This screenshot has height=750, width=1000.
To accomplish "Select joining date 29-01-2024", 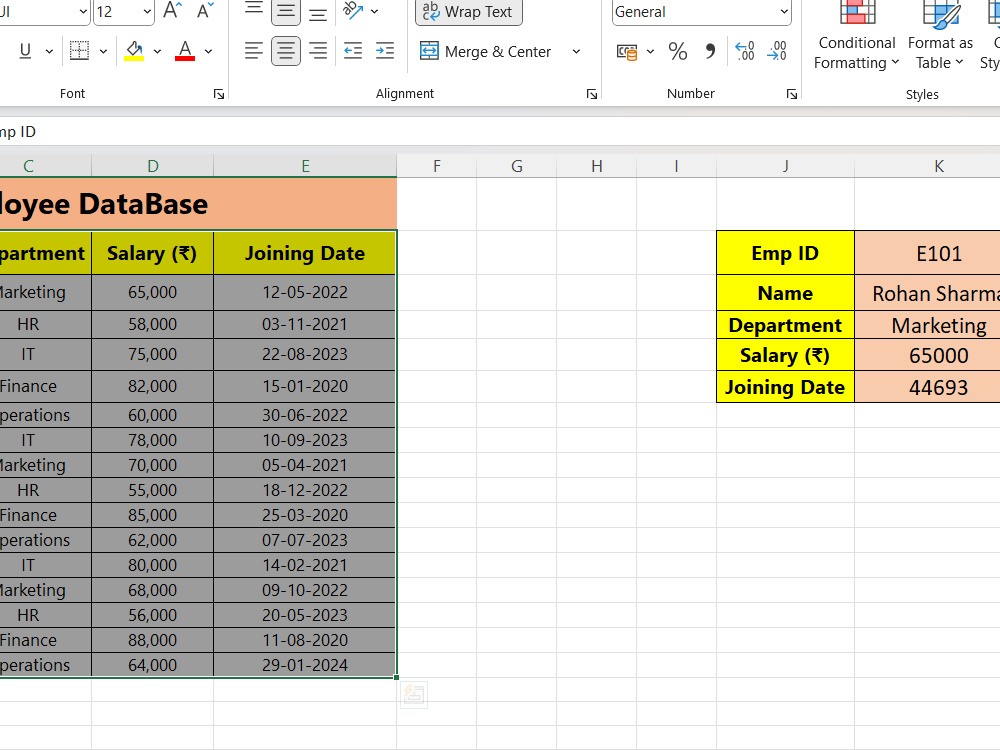I will [305, 665].
